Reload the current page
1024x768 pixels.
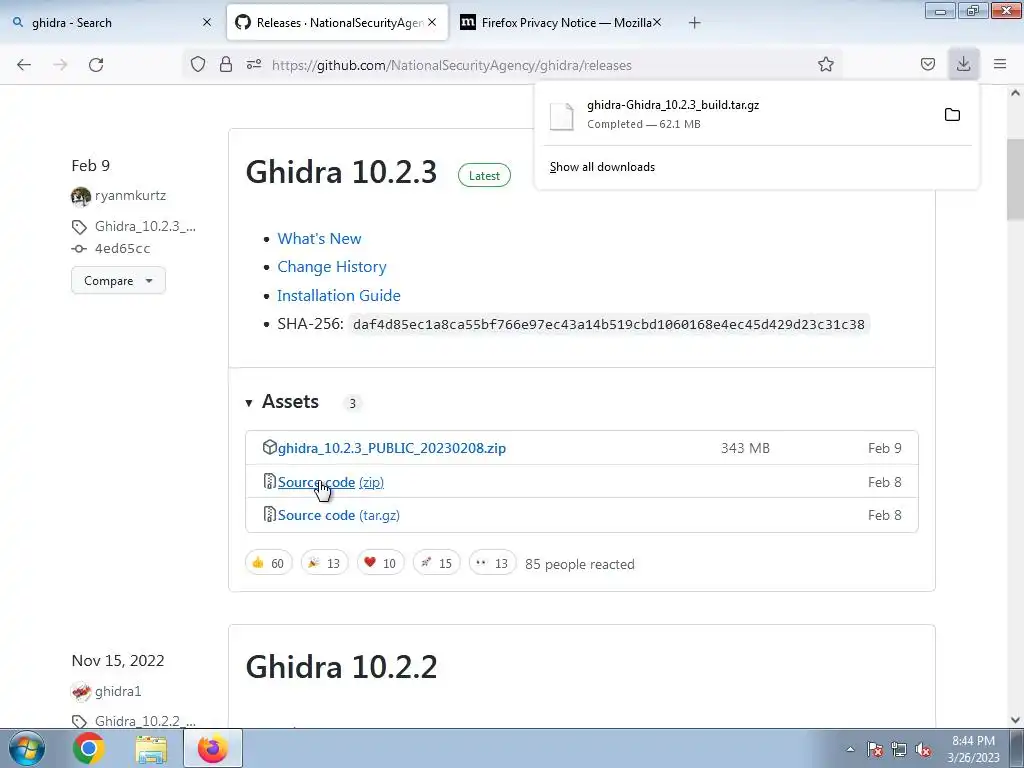pos(96,65)
